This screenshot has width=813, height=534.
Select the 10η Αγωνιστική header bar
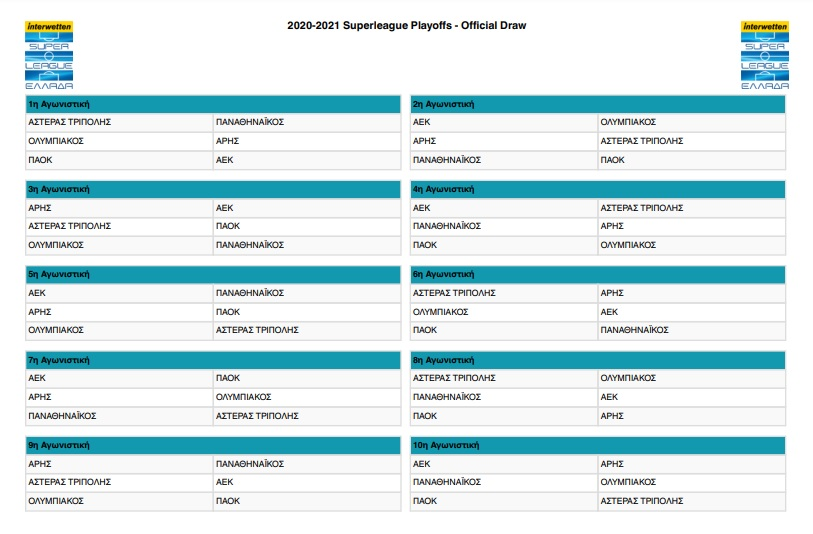point(597,445)
